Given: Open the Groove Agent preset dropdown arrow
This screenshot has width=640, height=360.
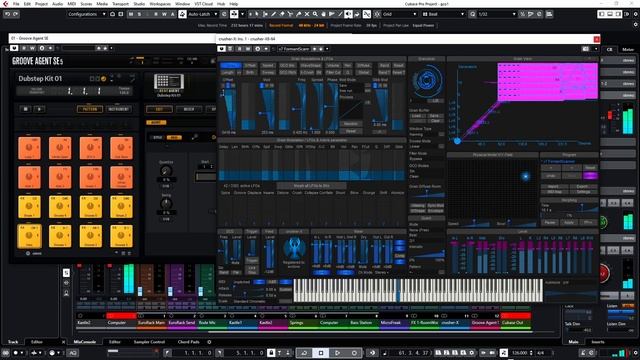Looking at the screenshot, I should [x=111, y=48].
